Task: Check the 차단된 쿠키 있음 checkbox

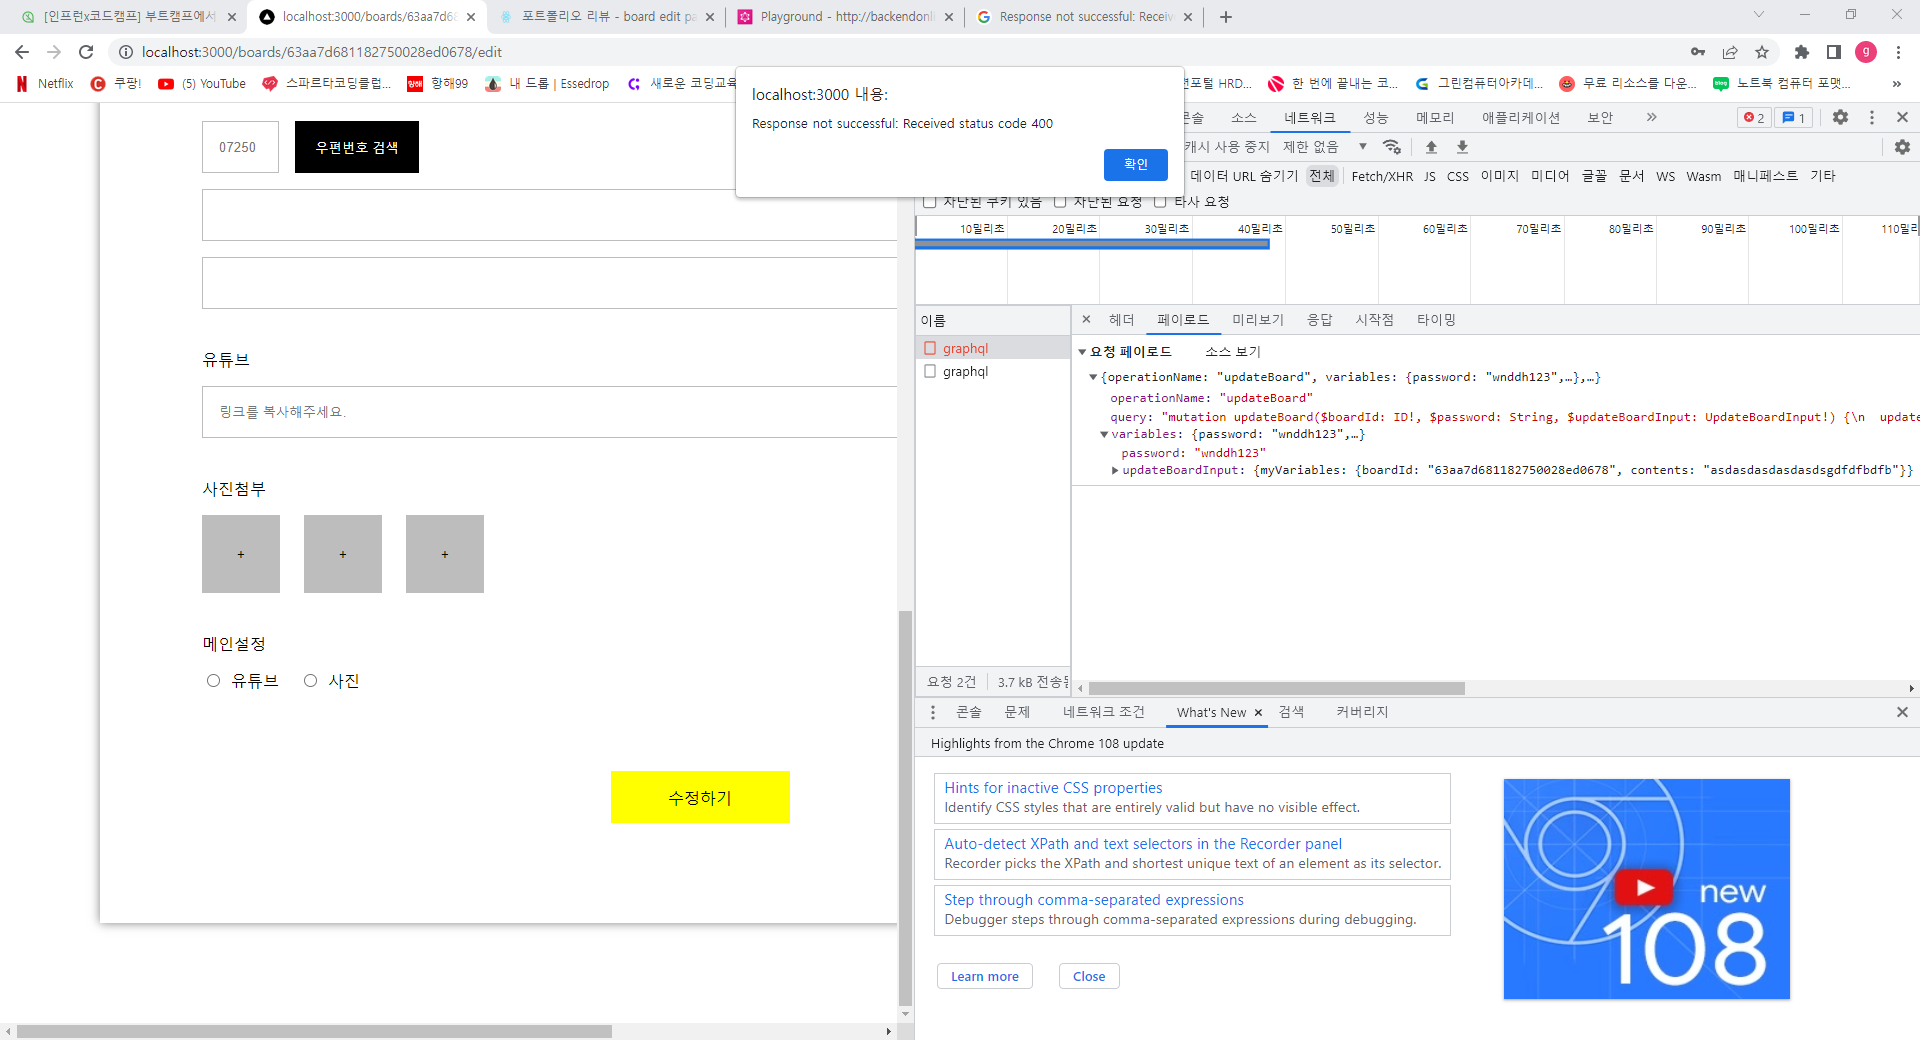Action: tap(929, 202)
